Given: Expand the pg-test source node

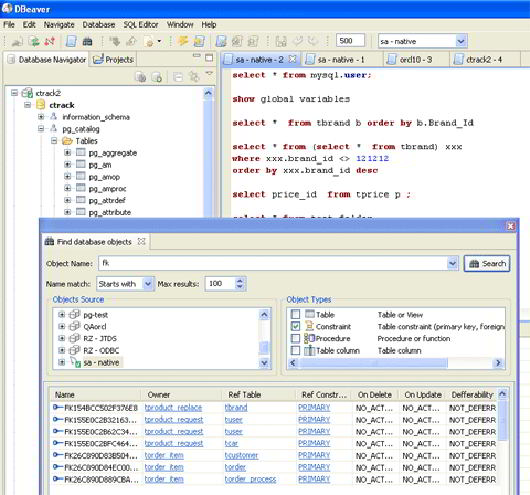Looking at the screenshot, I should click(61, 314).
